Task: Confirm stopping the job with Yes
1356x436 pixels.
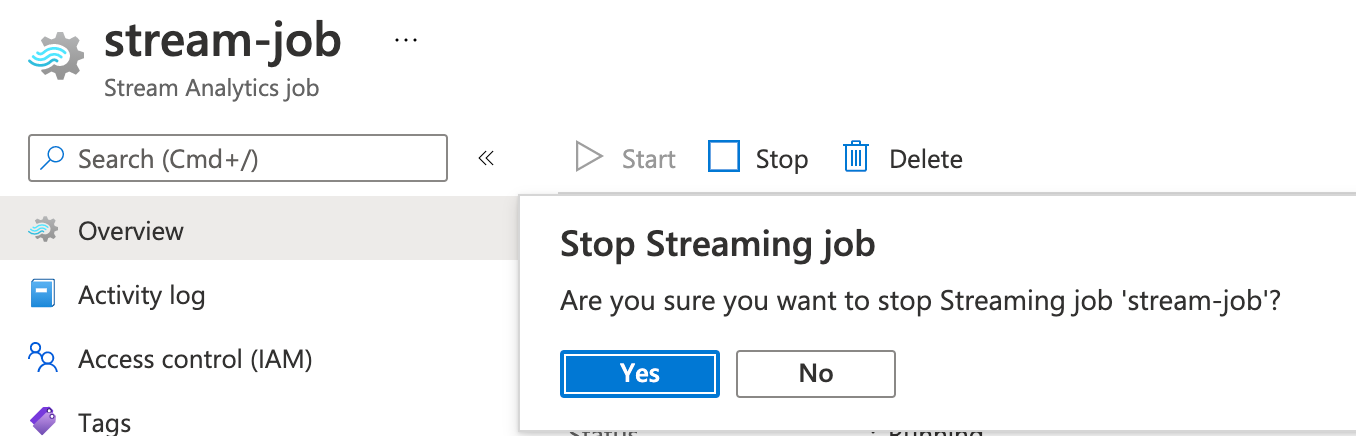Action: pos(640,374)
